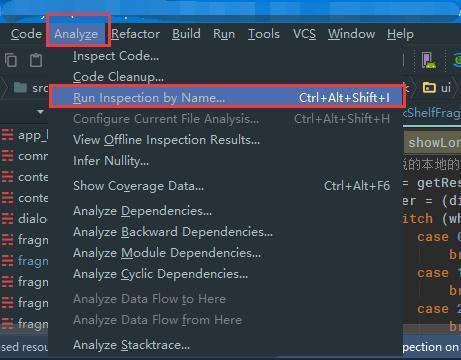Open the Tools menu
This screenshot has height=360, width=461.
click(x=264, y=34)
